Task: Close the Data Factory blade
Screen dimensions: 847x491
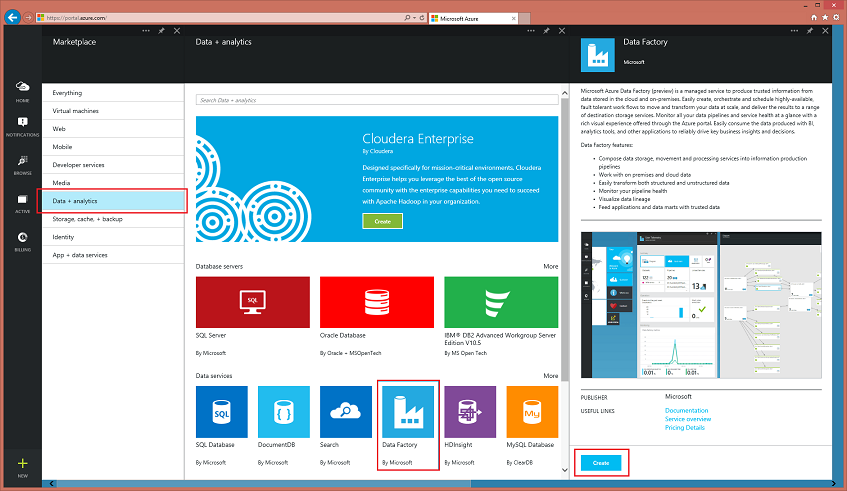Action: click(825, 31)
